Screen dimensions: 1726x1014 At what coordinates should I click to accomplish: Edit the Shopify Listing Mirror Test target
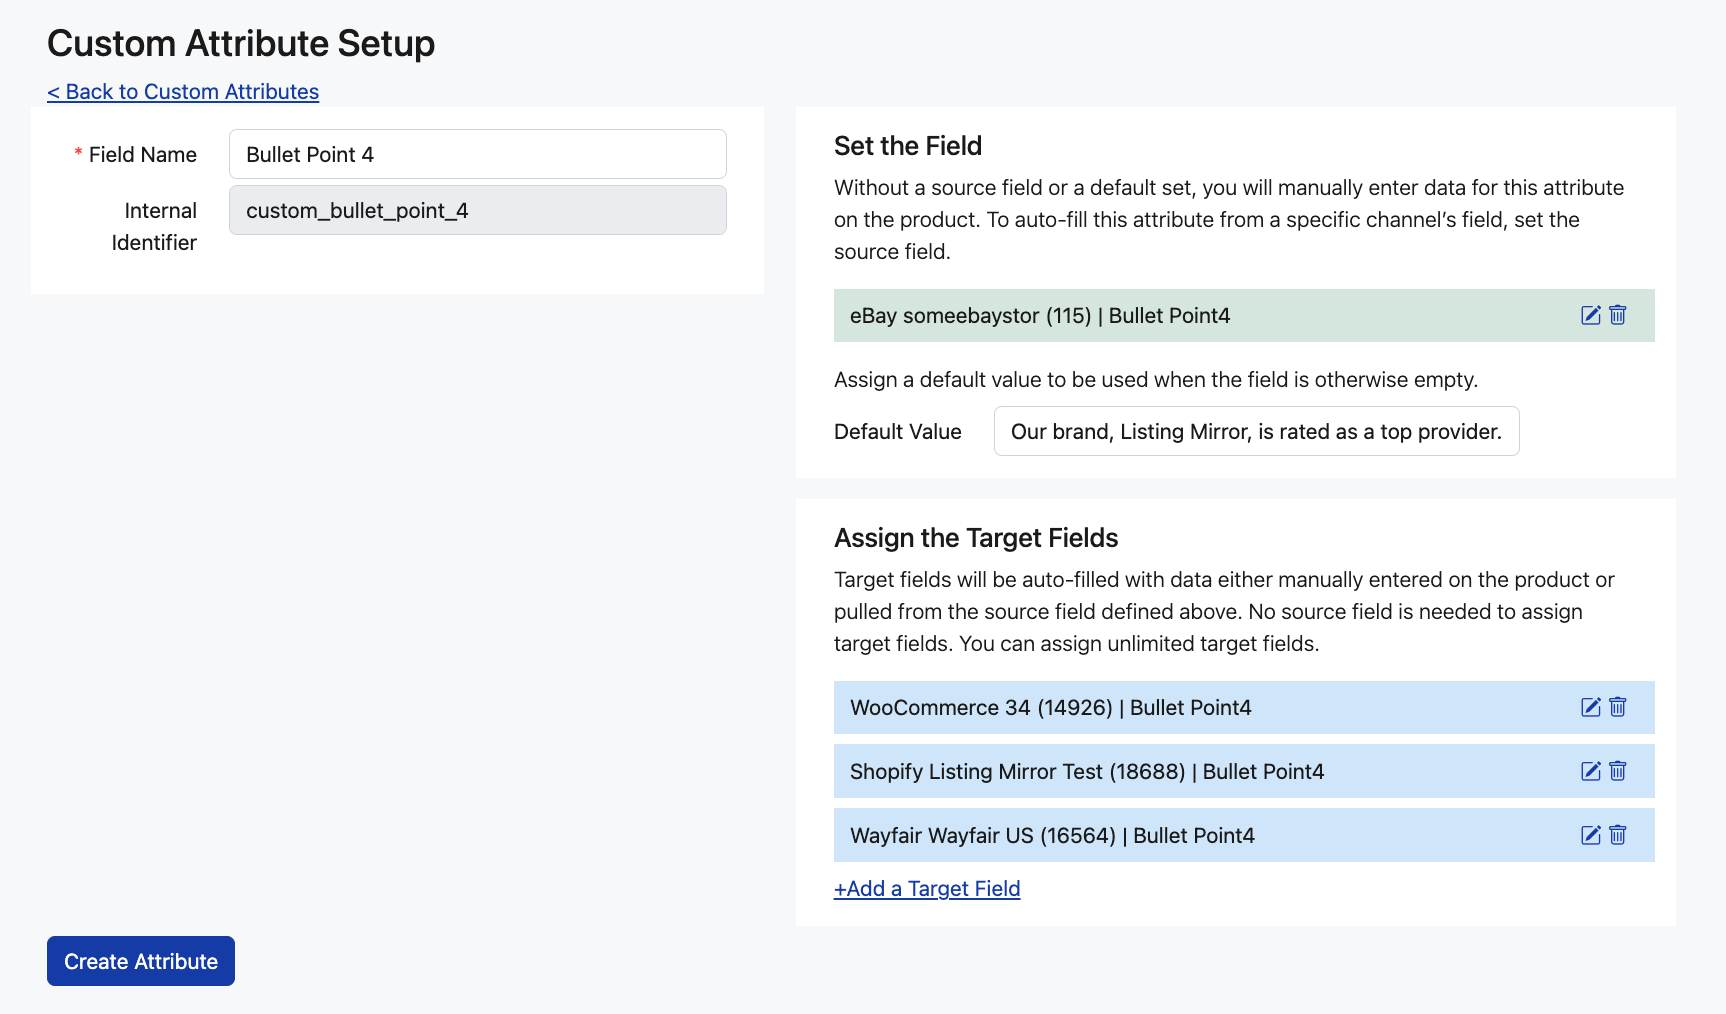(1590, 771)
